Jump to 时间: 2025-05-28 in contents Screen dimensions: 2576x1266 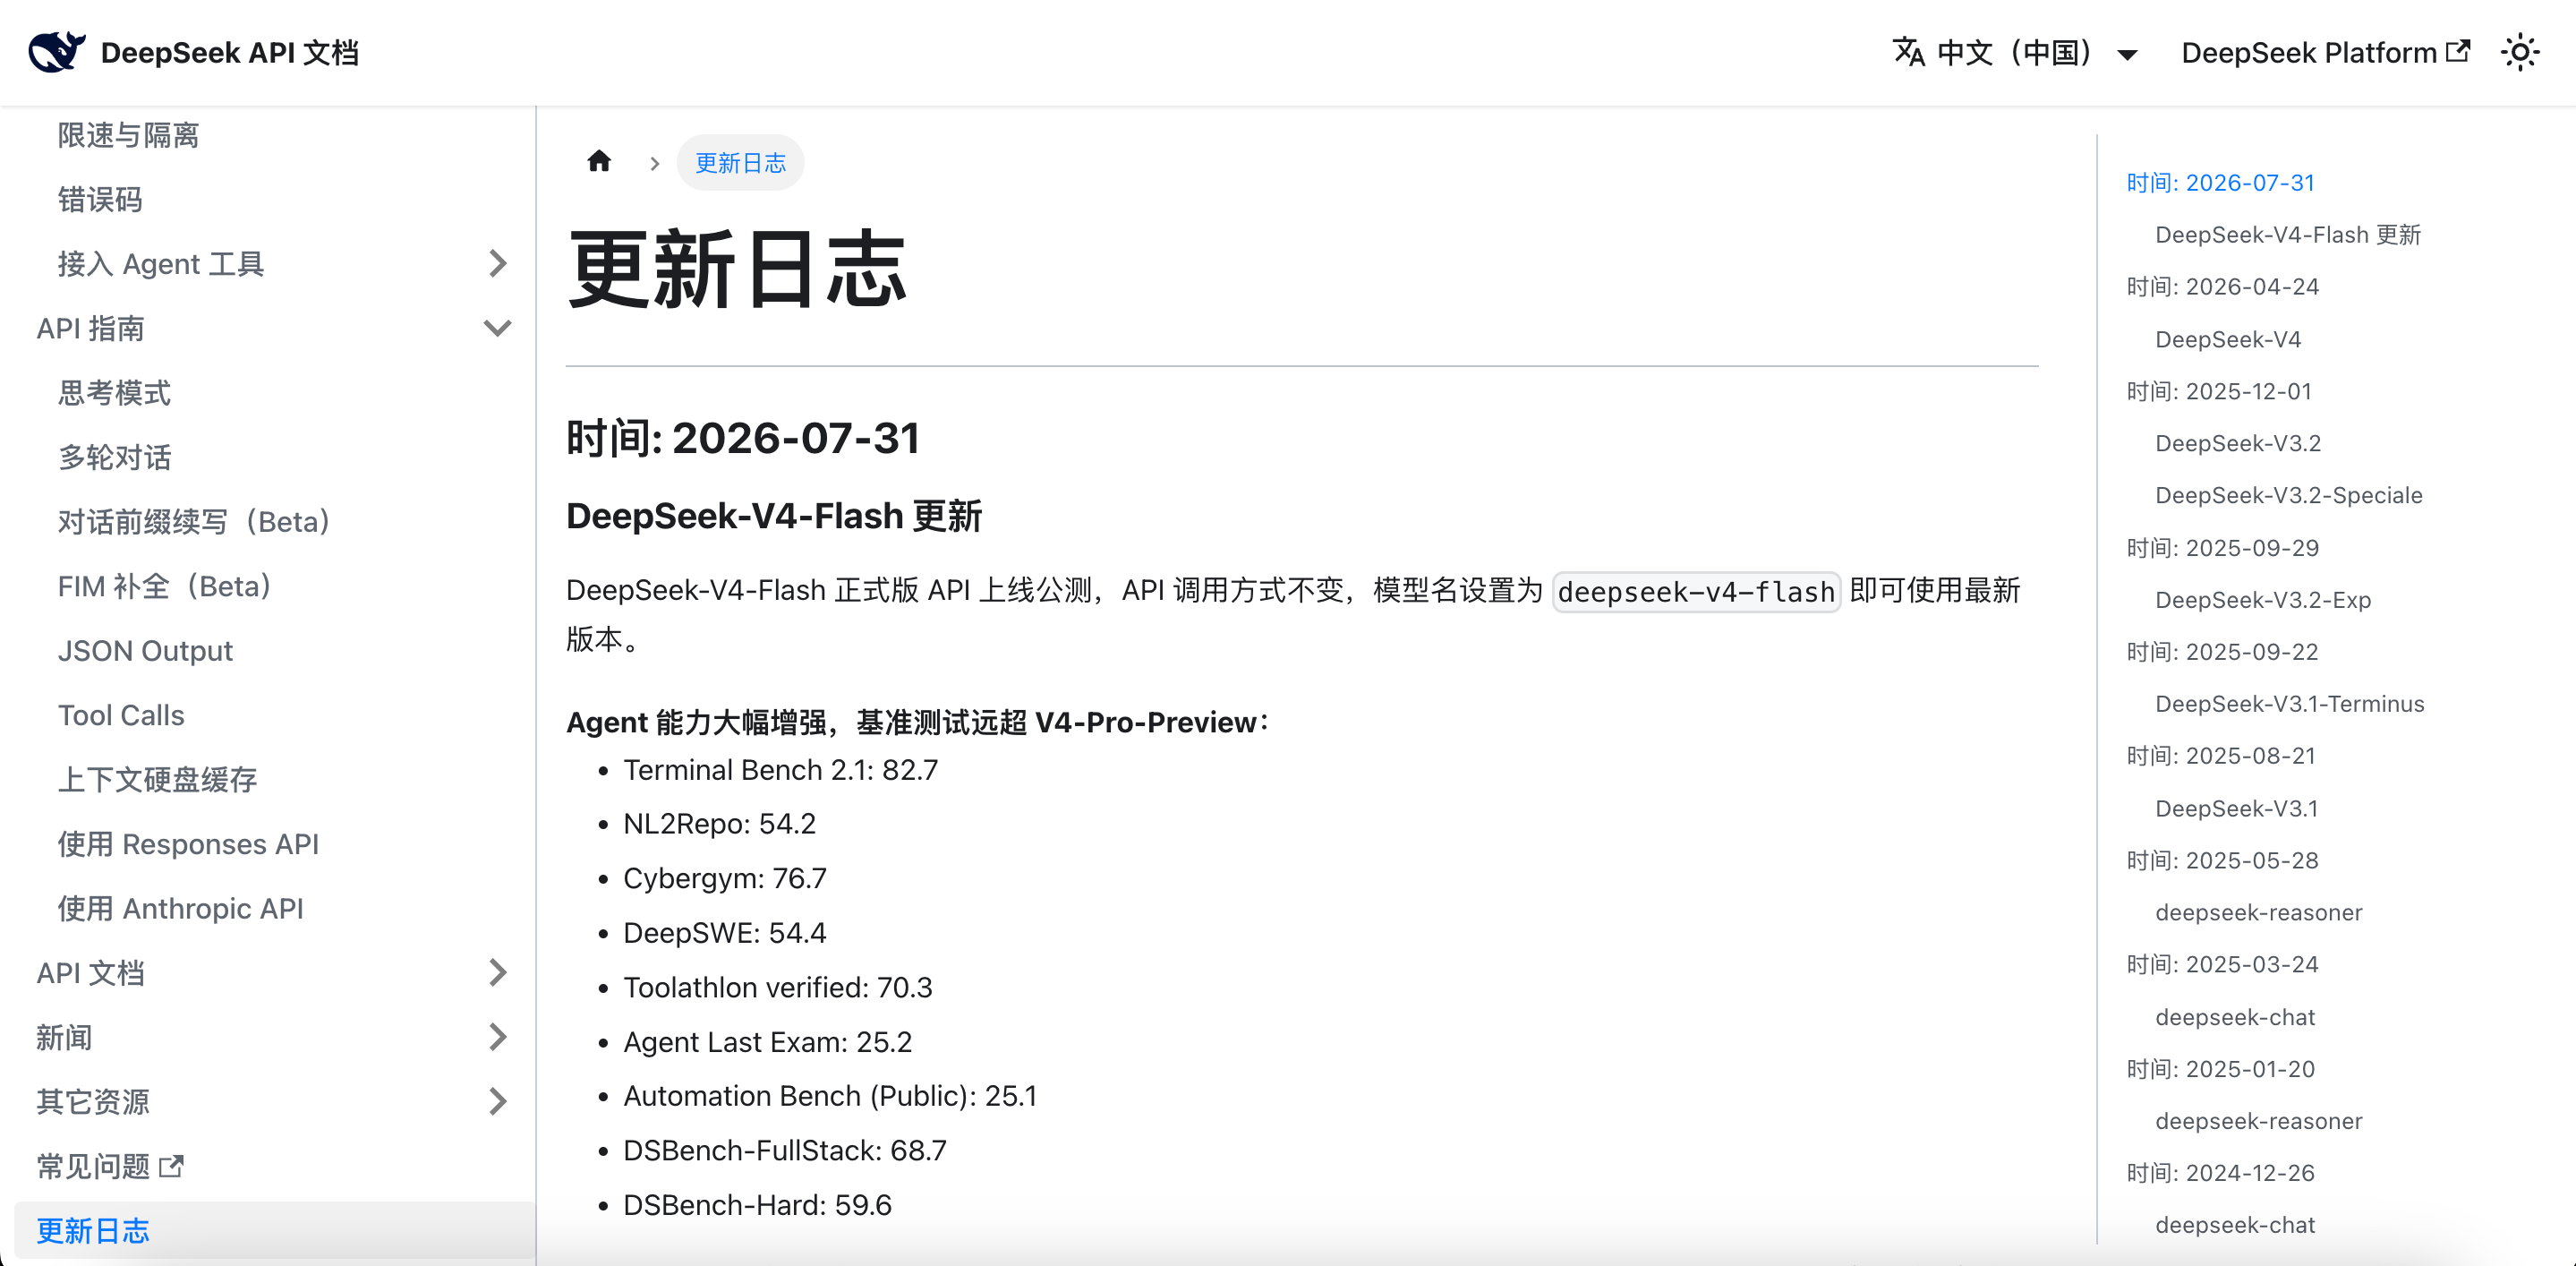click(2222, 860)
